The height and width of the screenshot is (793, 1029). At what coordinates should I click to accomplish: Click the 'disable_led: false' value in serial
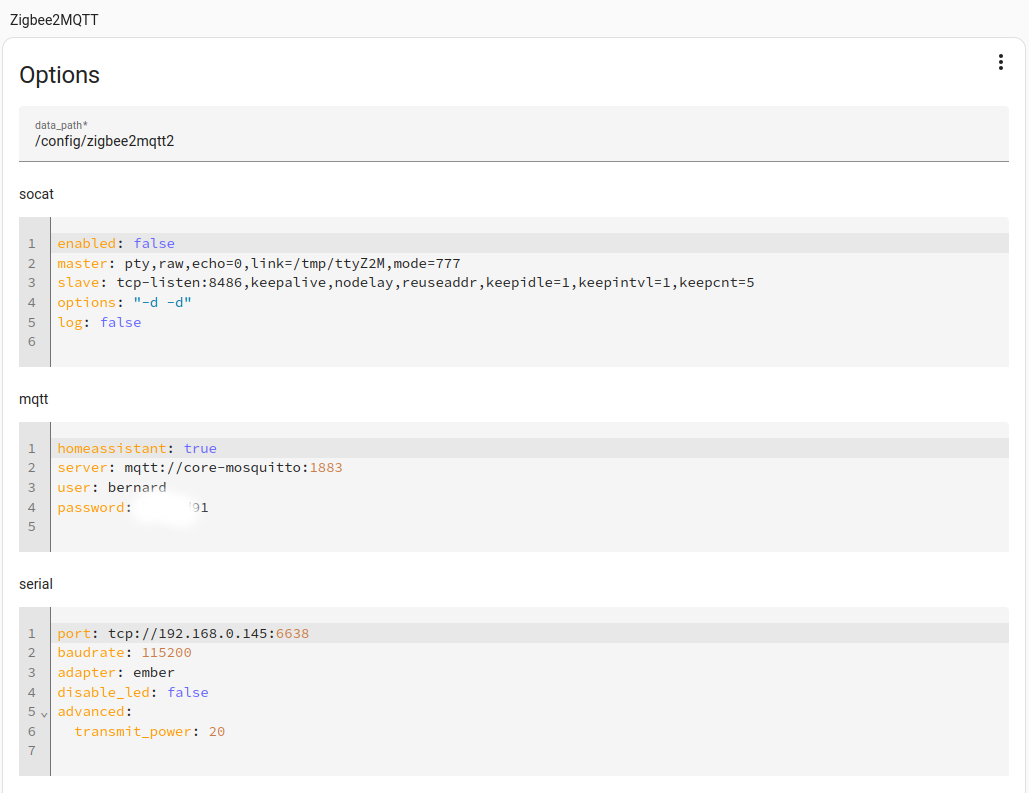pyautogui.click(x=187, y=693)
